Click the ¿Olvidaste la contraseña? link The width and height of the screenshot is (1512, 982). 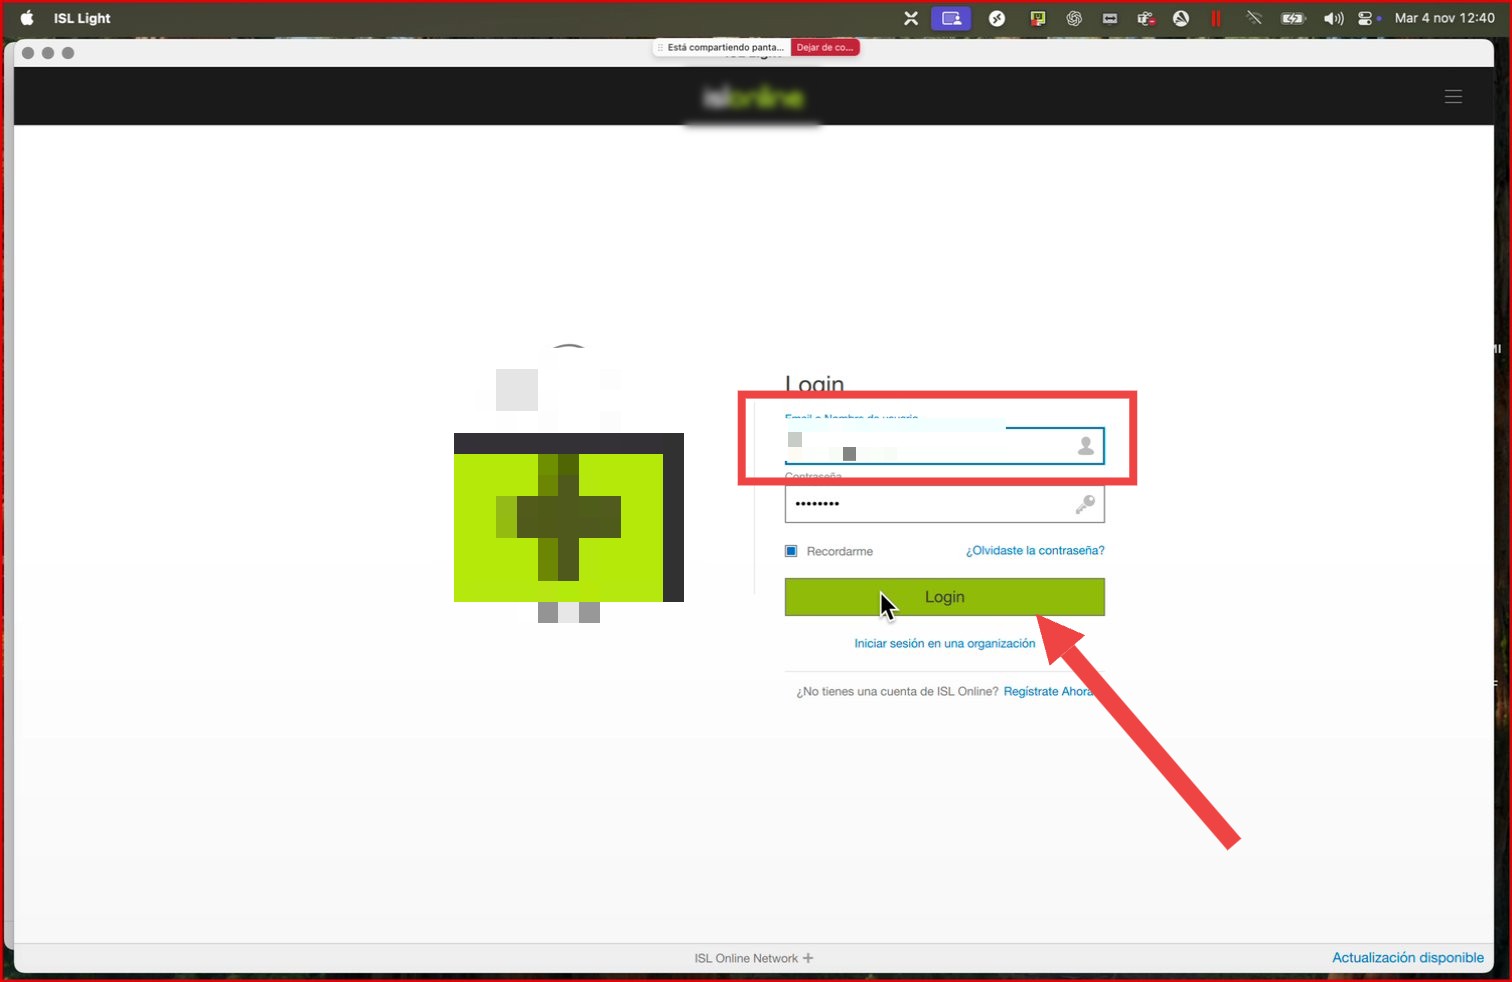click(x=1035, y=551)
